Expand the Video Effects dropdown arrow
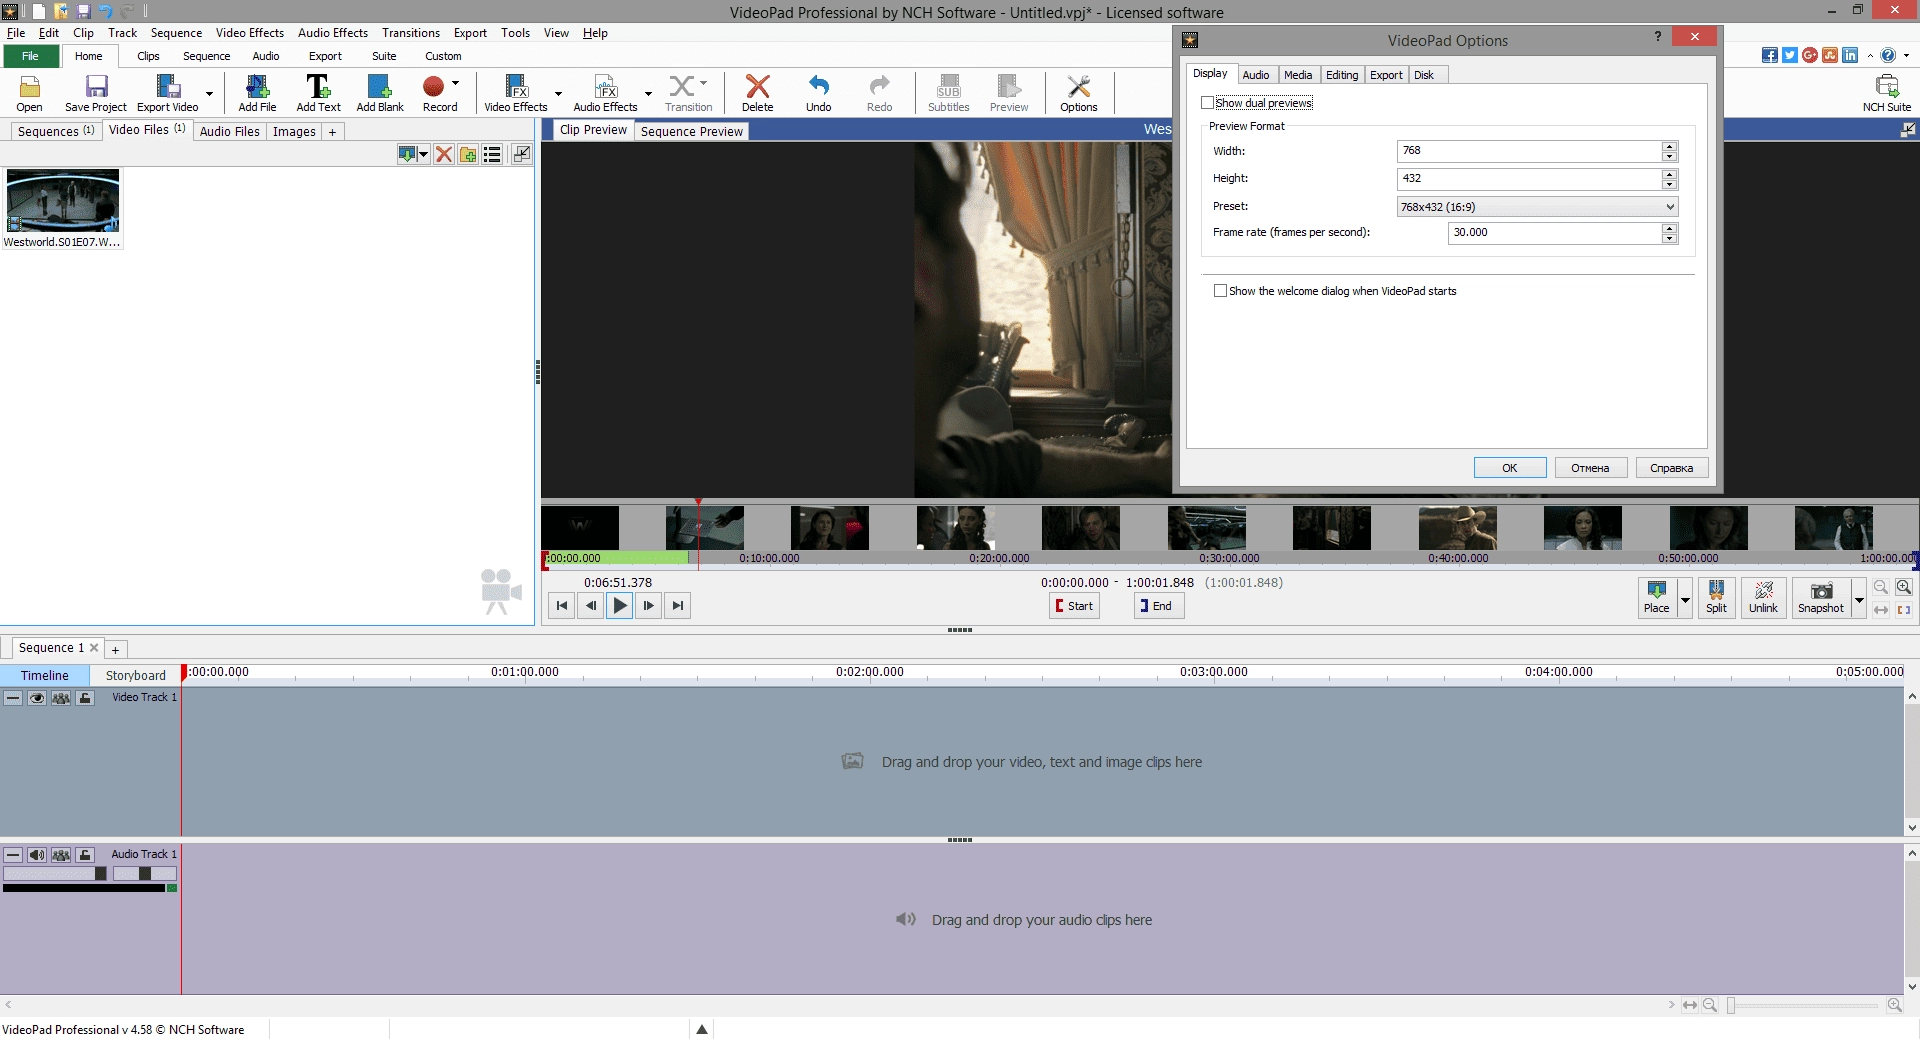 558,93
